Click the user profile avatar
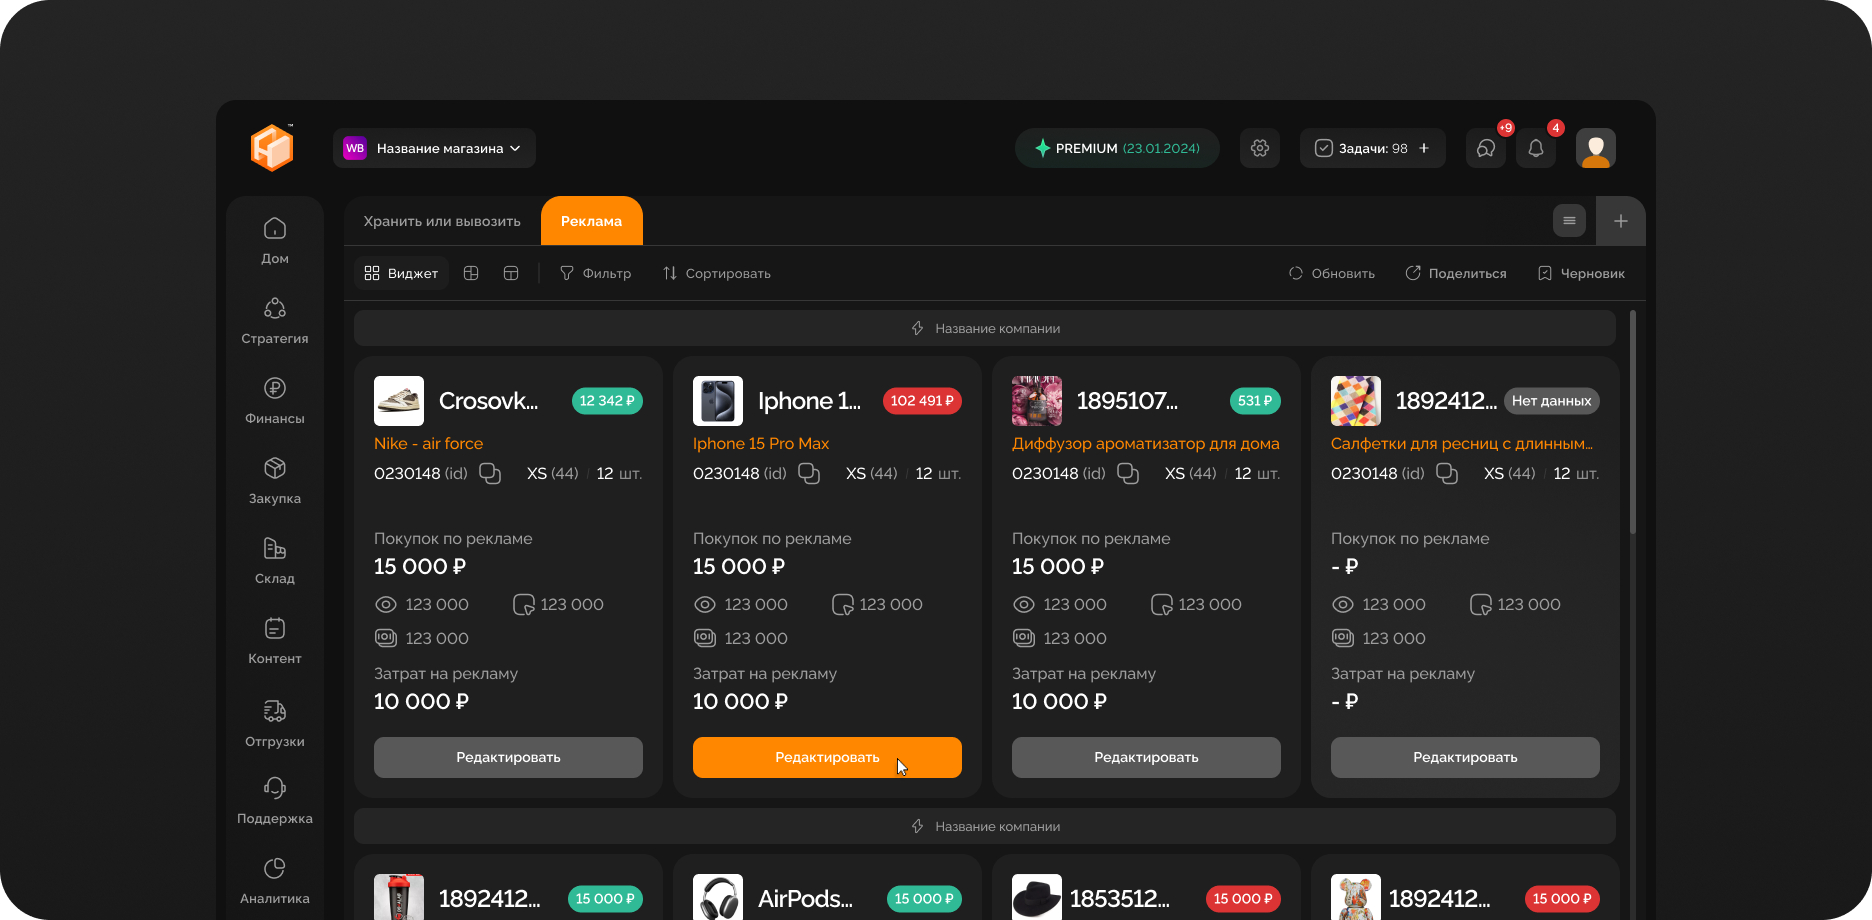Viewport: 1872px width, 920px height. click(x=1595, y=148)
